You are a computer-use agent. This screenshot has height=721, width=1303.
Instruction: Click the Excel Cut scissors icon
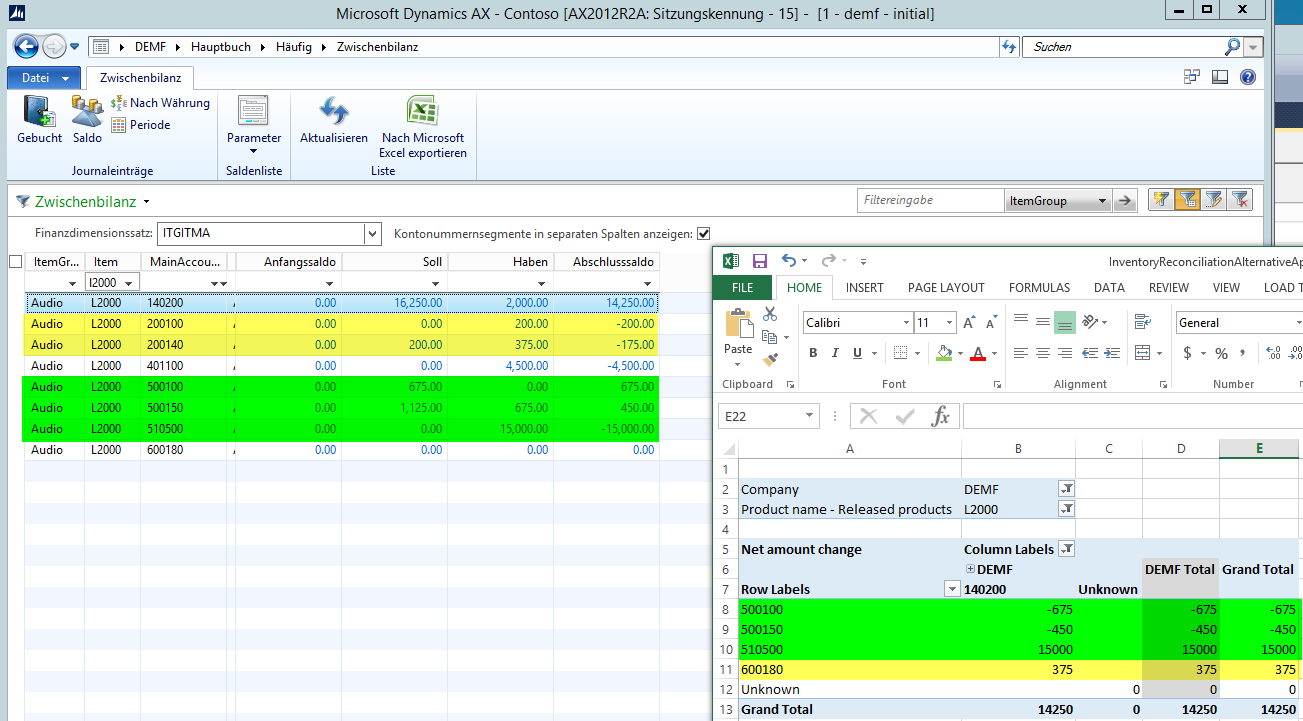[770, 314]
